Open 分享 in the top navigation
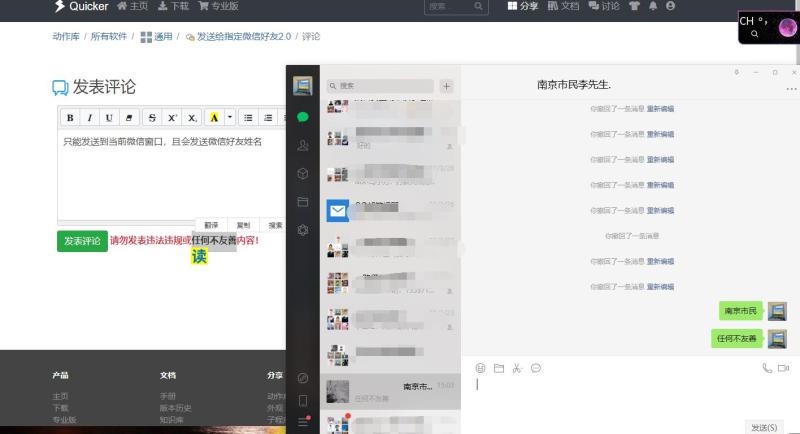800x434 pixels. 523,6
